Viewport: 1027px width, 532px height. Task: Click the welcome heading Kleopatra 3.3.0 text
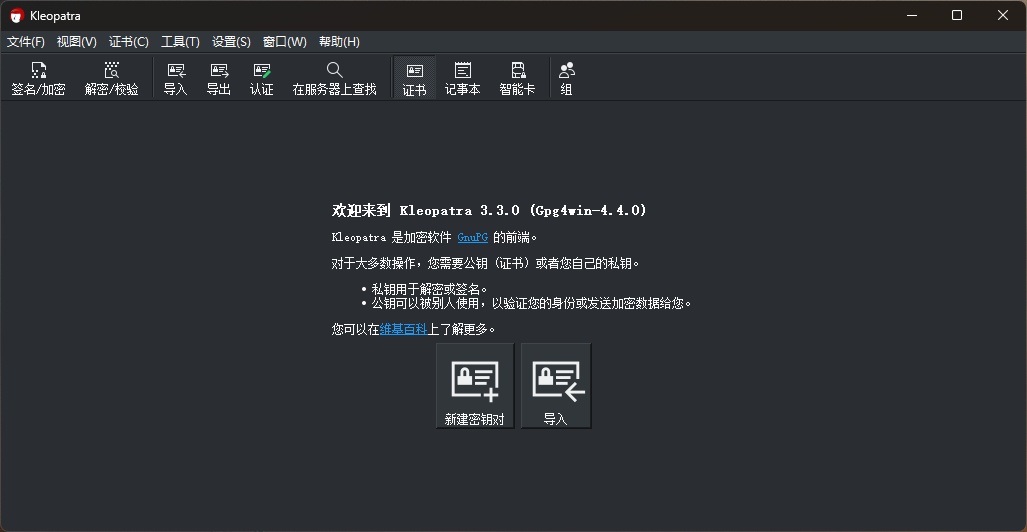[489, 210]
